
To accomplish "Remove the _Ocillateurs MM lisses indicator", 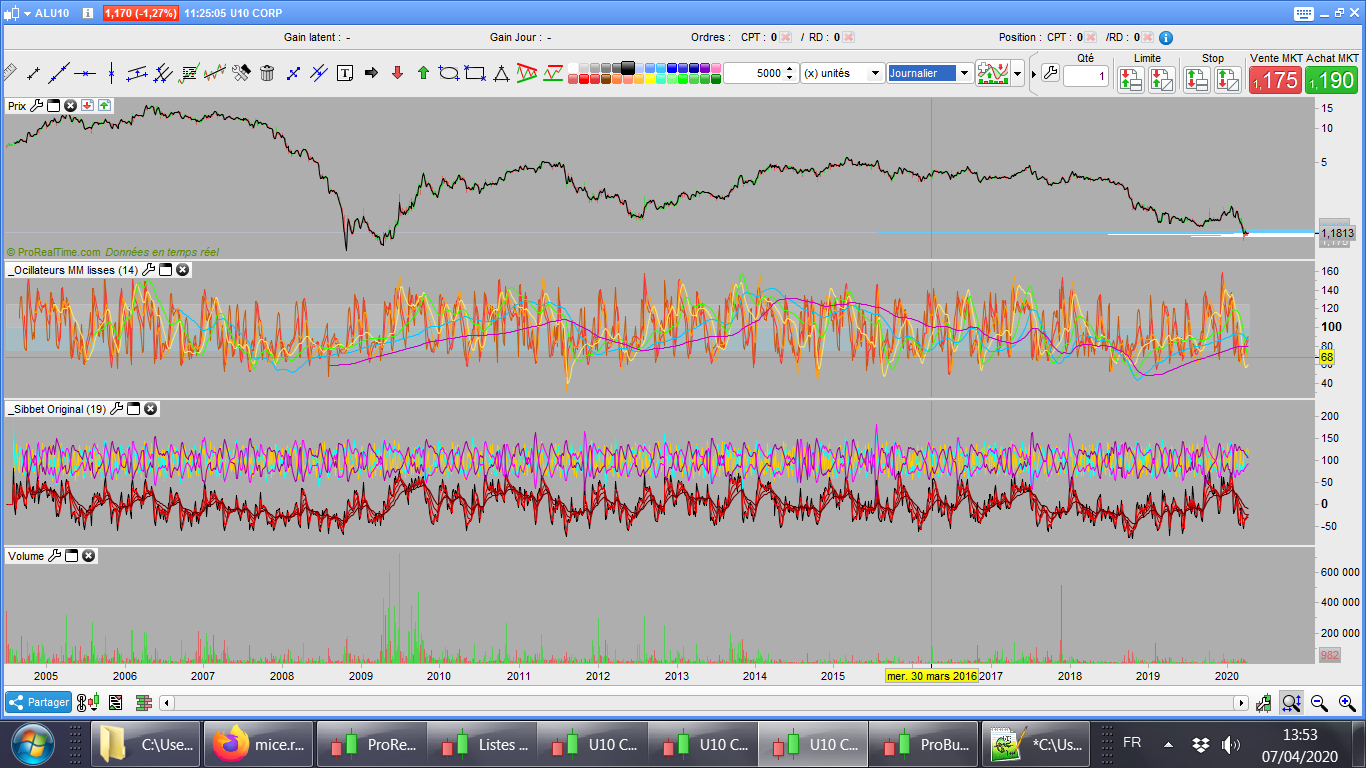I will click(182, 270).
